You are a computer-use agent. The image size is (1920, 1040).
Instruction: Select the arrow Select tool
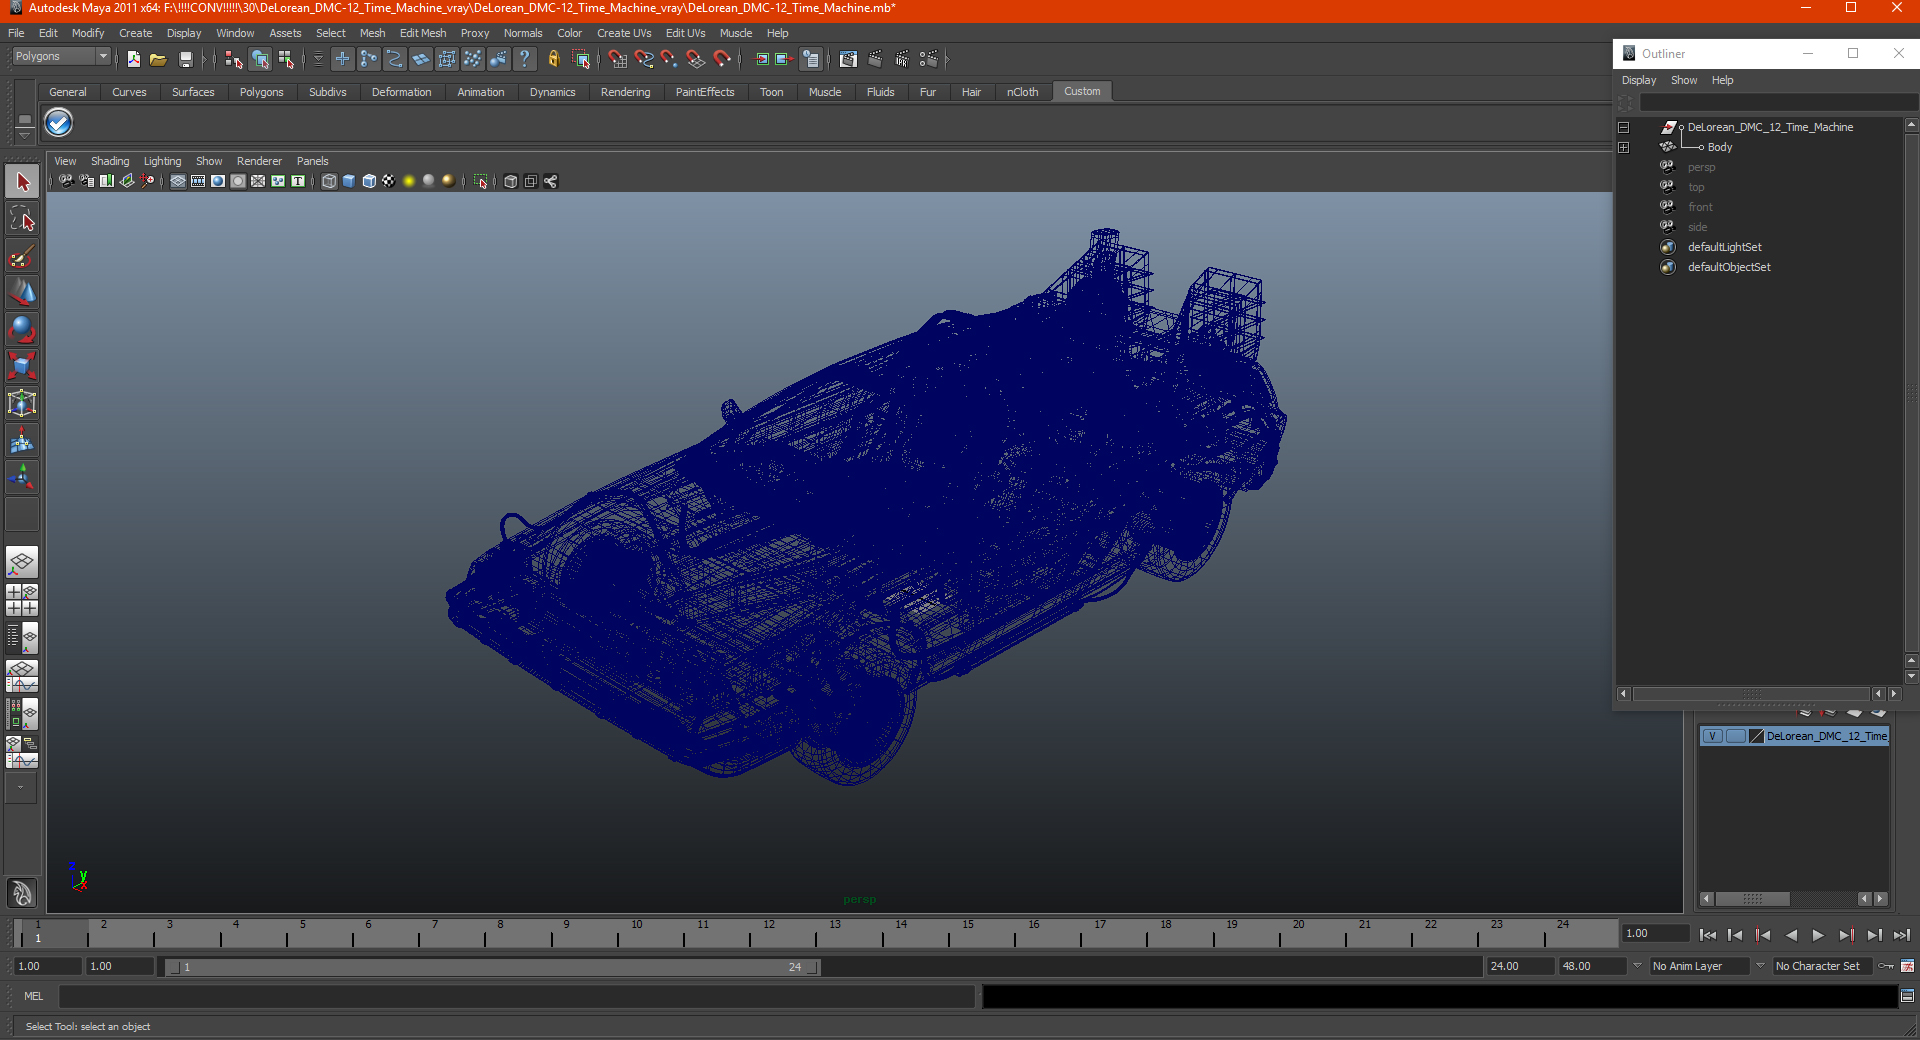(22, 182)
